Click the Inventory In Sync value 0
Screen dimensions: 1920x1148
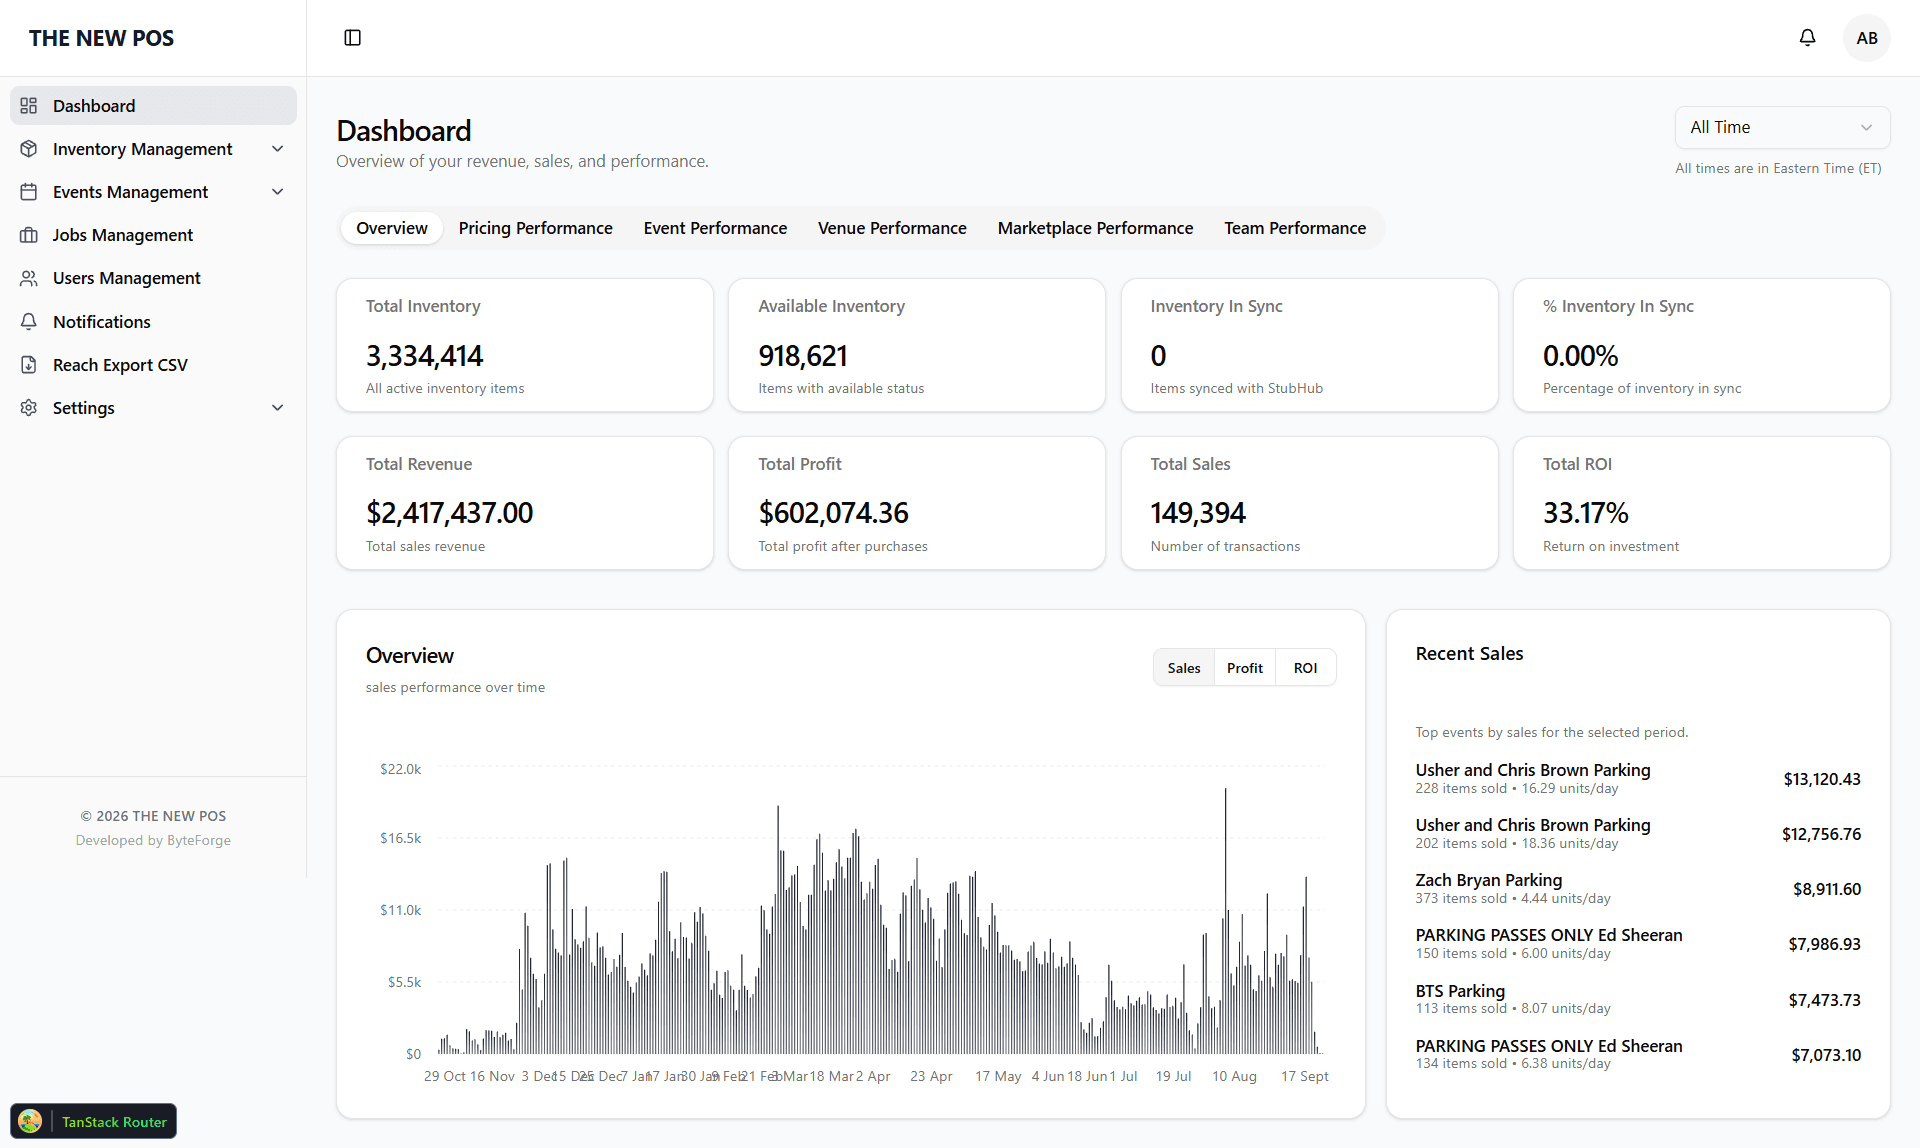pyautogui.click(x=1158, y=356)
